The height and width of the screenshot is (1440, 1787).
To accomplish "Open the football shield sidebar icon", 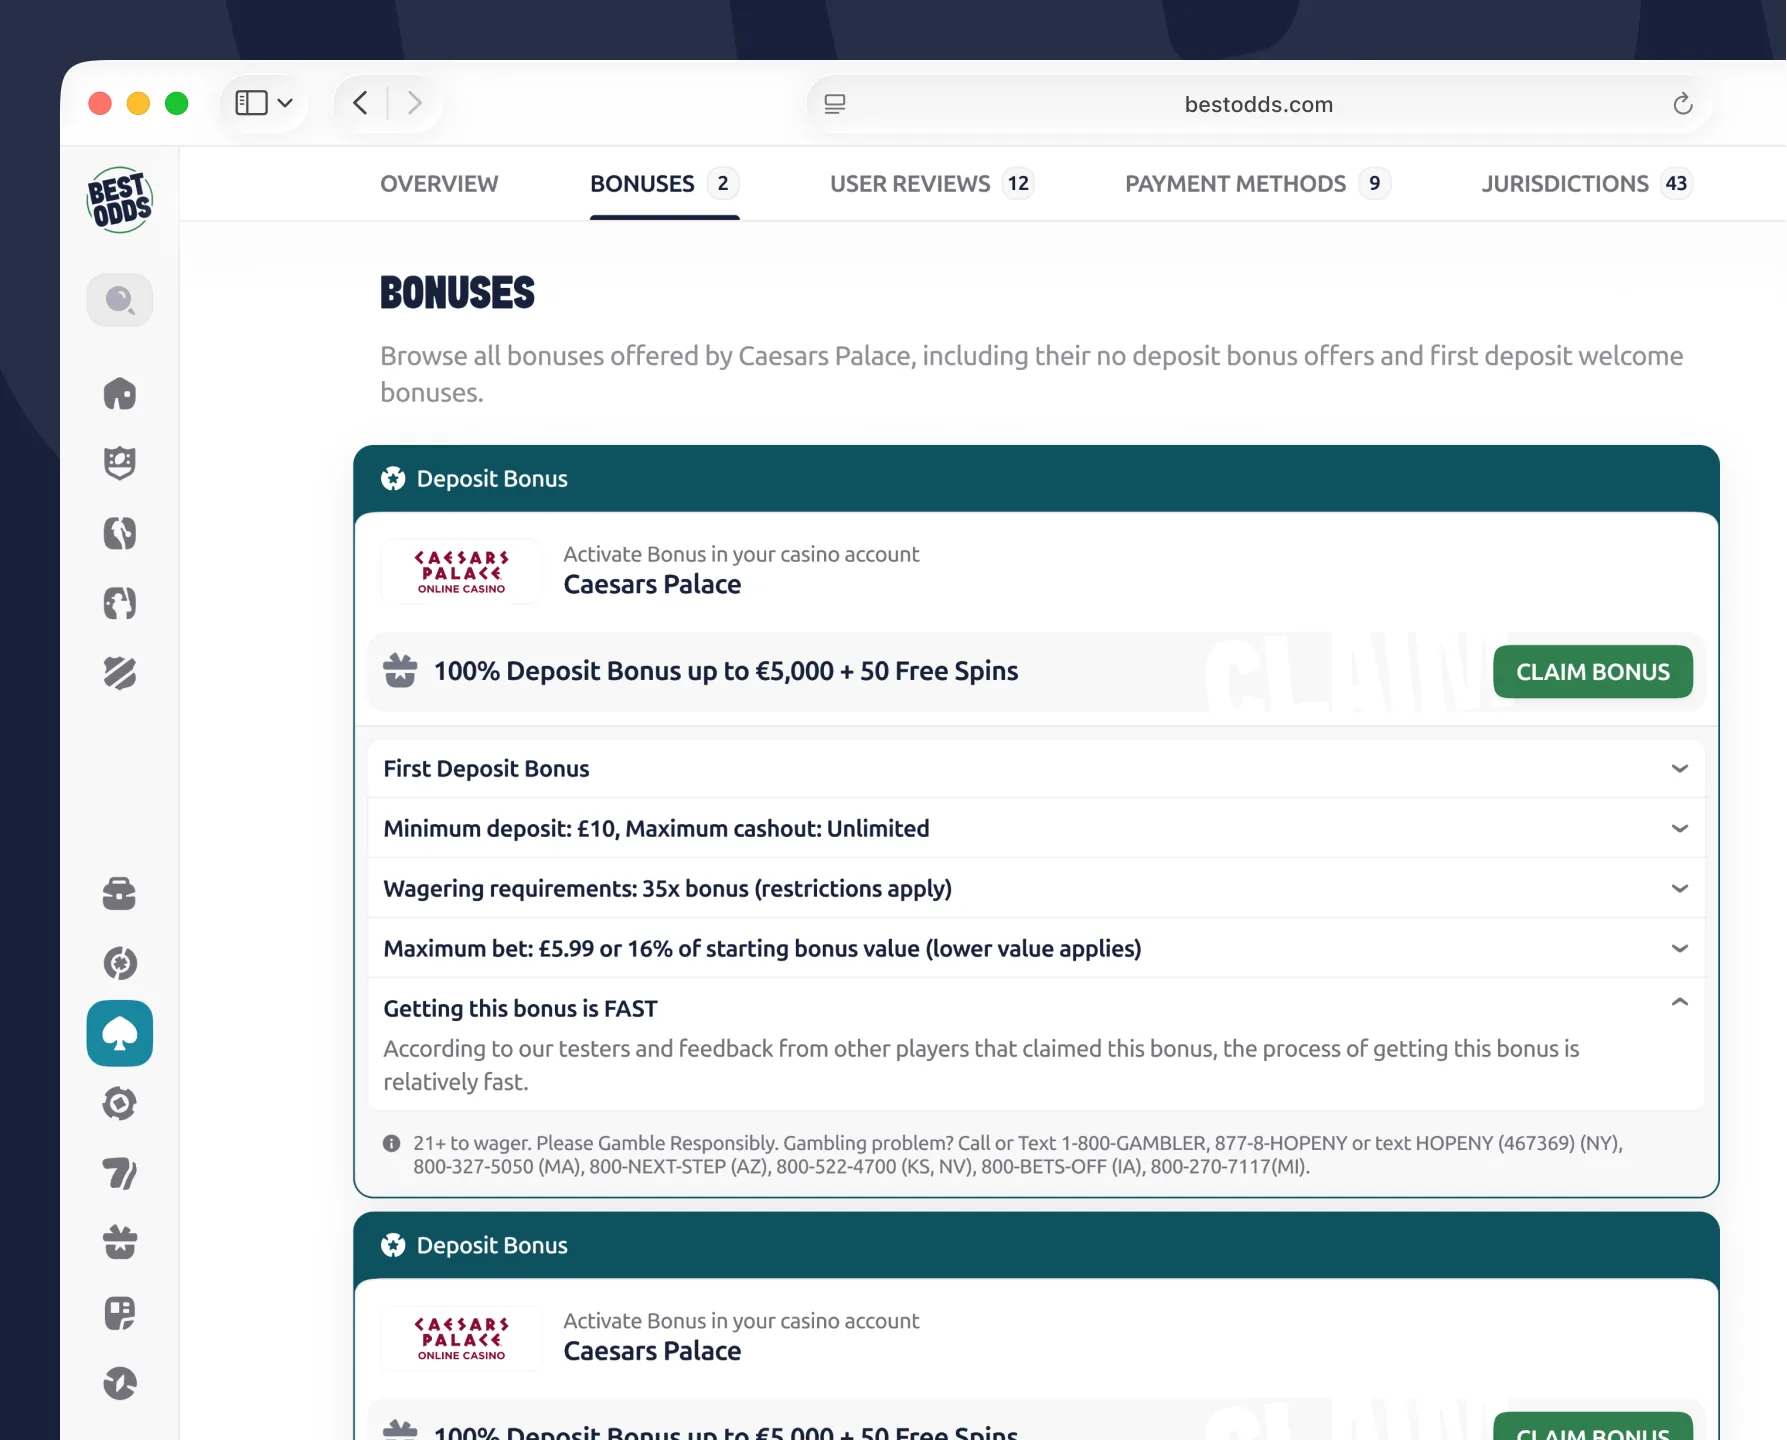I will (120, 463).
